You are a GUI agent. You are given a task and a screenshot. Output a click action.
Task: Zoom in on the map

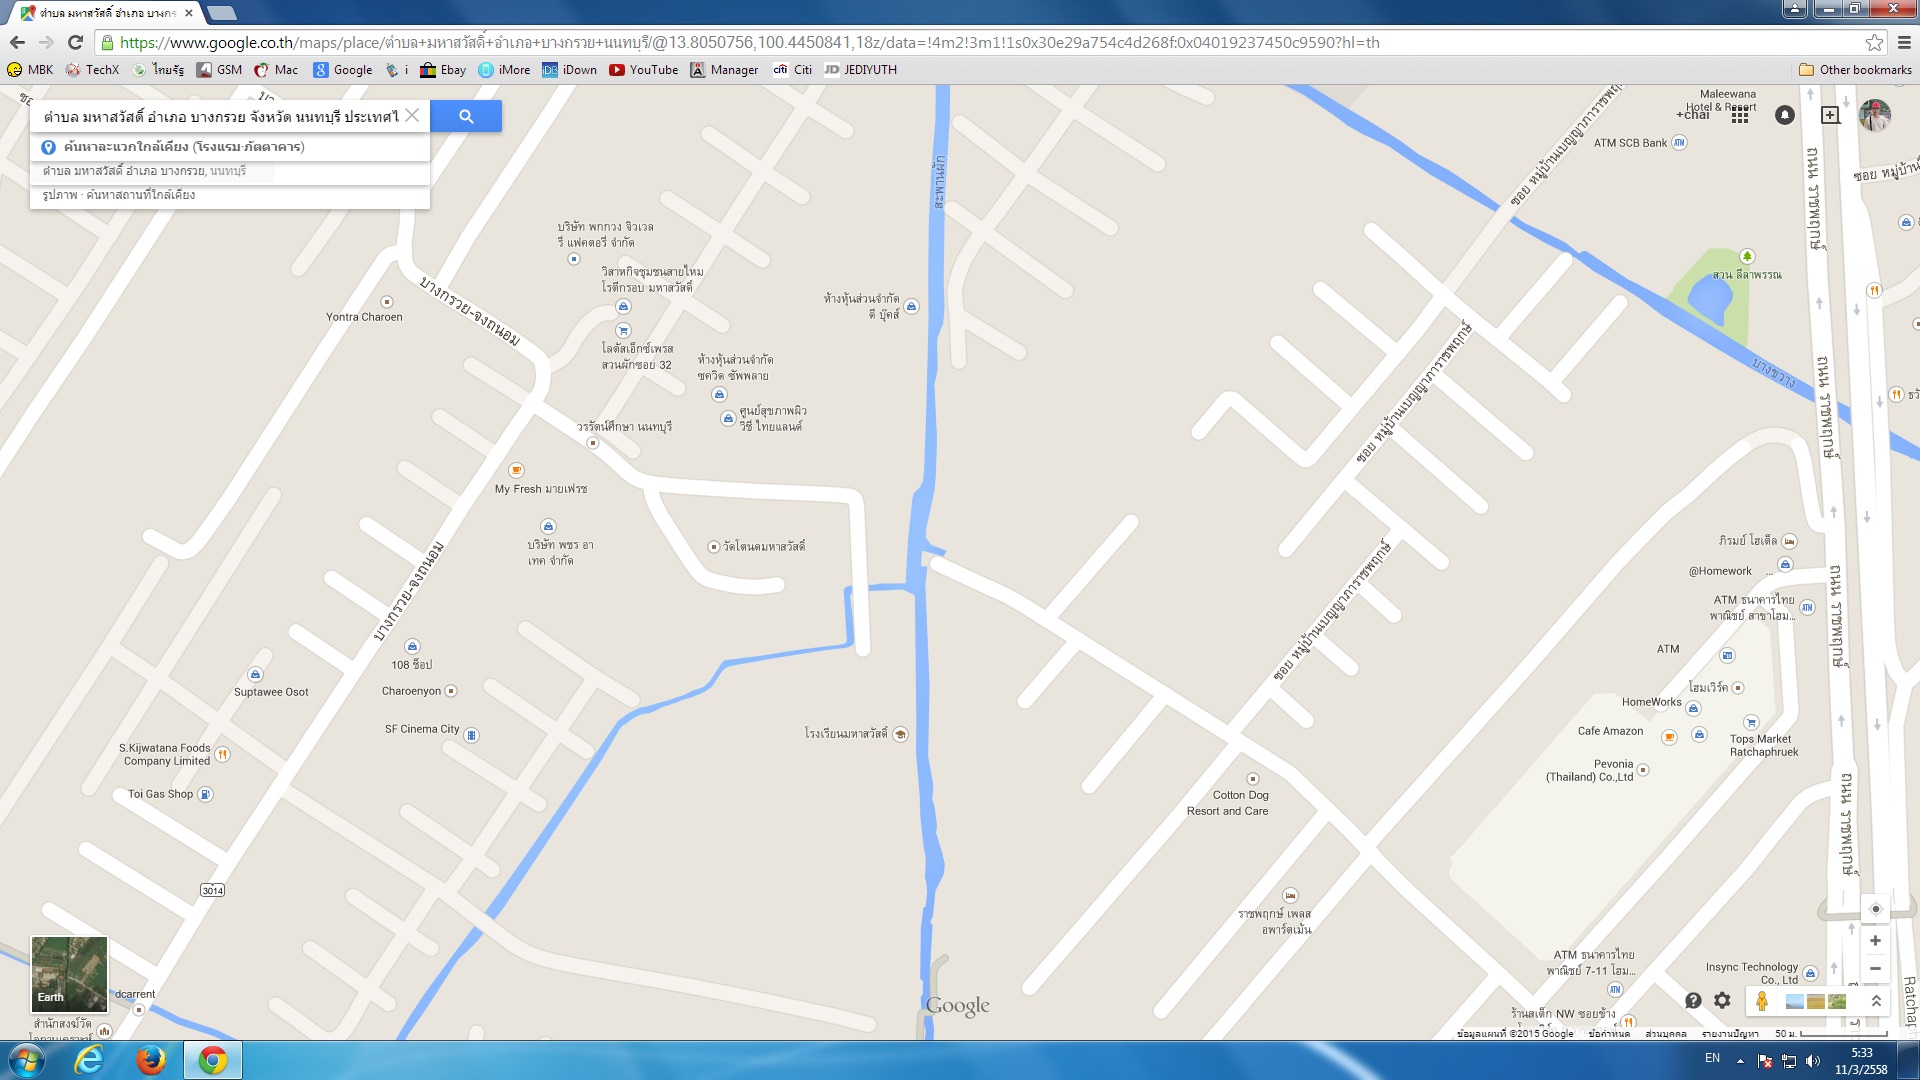[x=1876, y=941]
